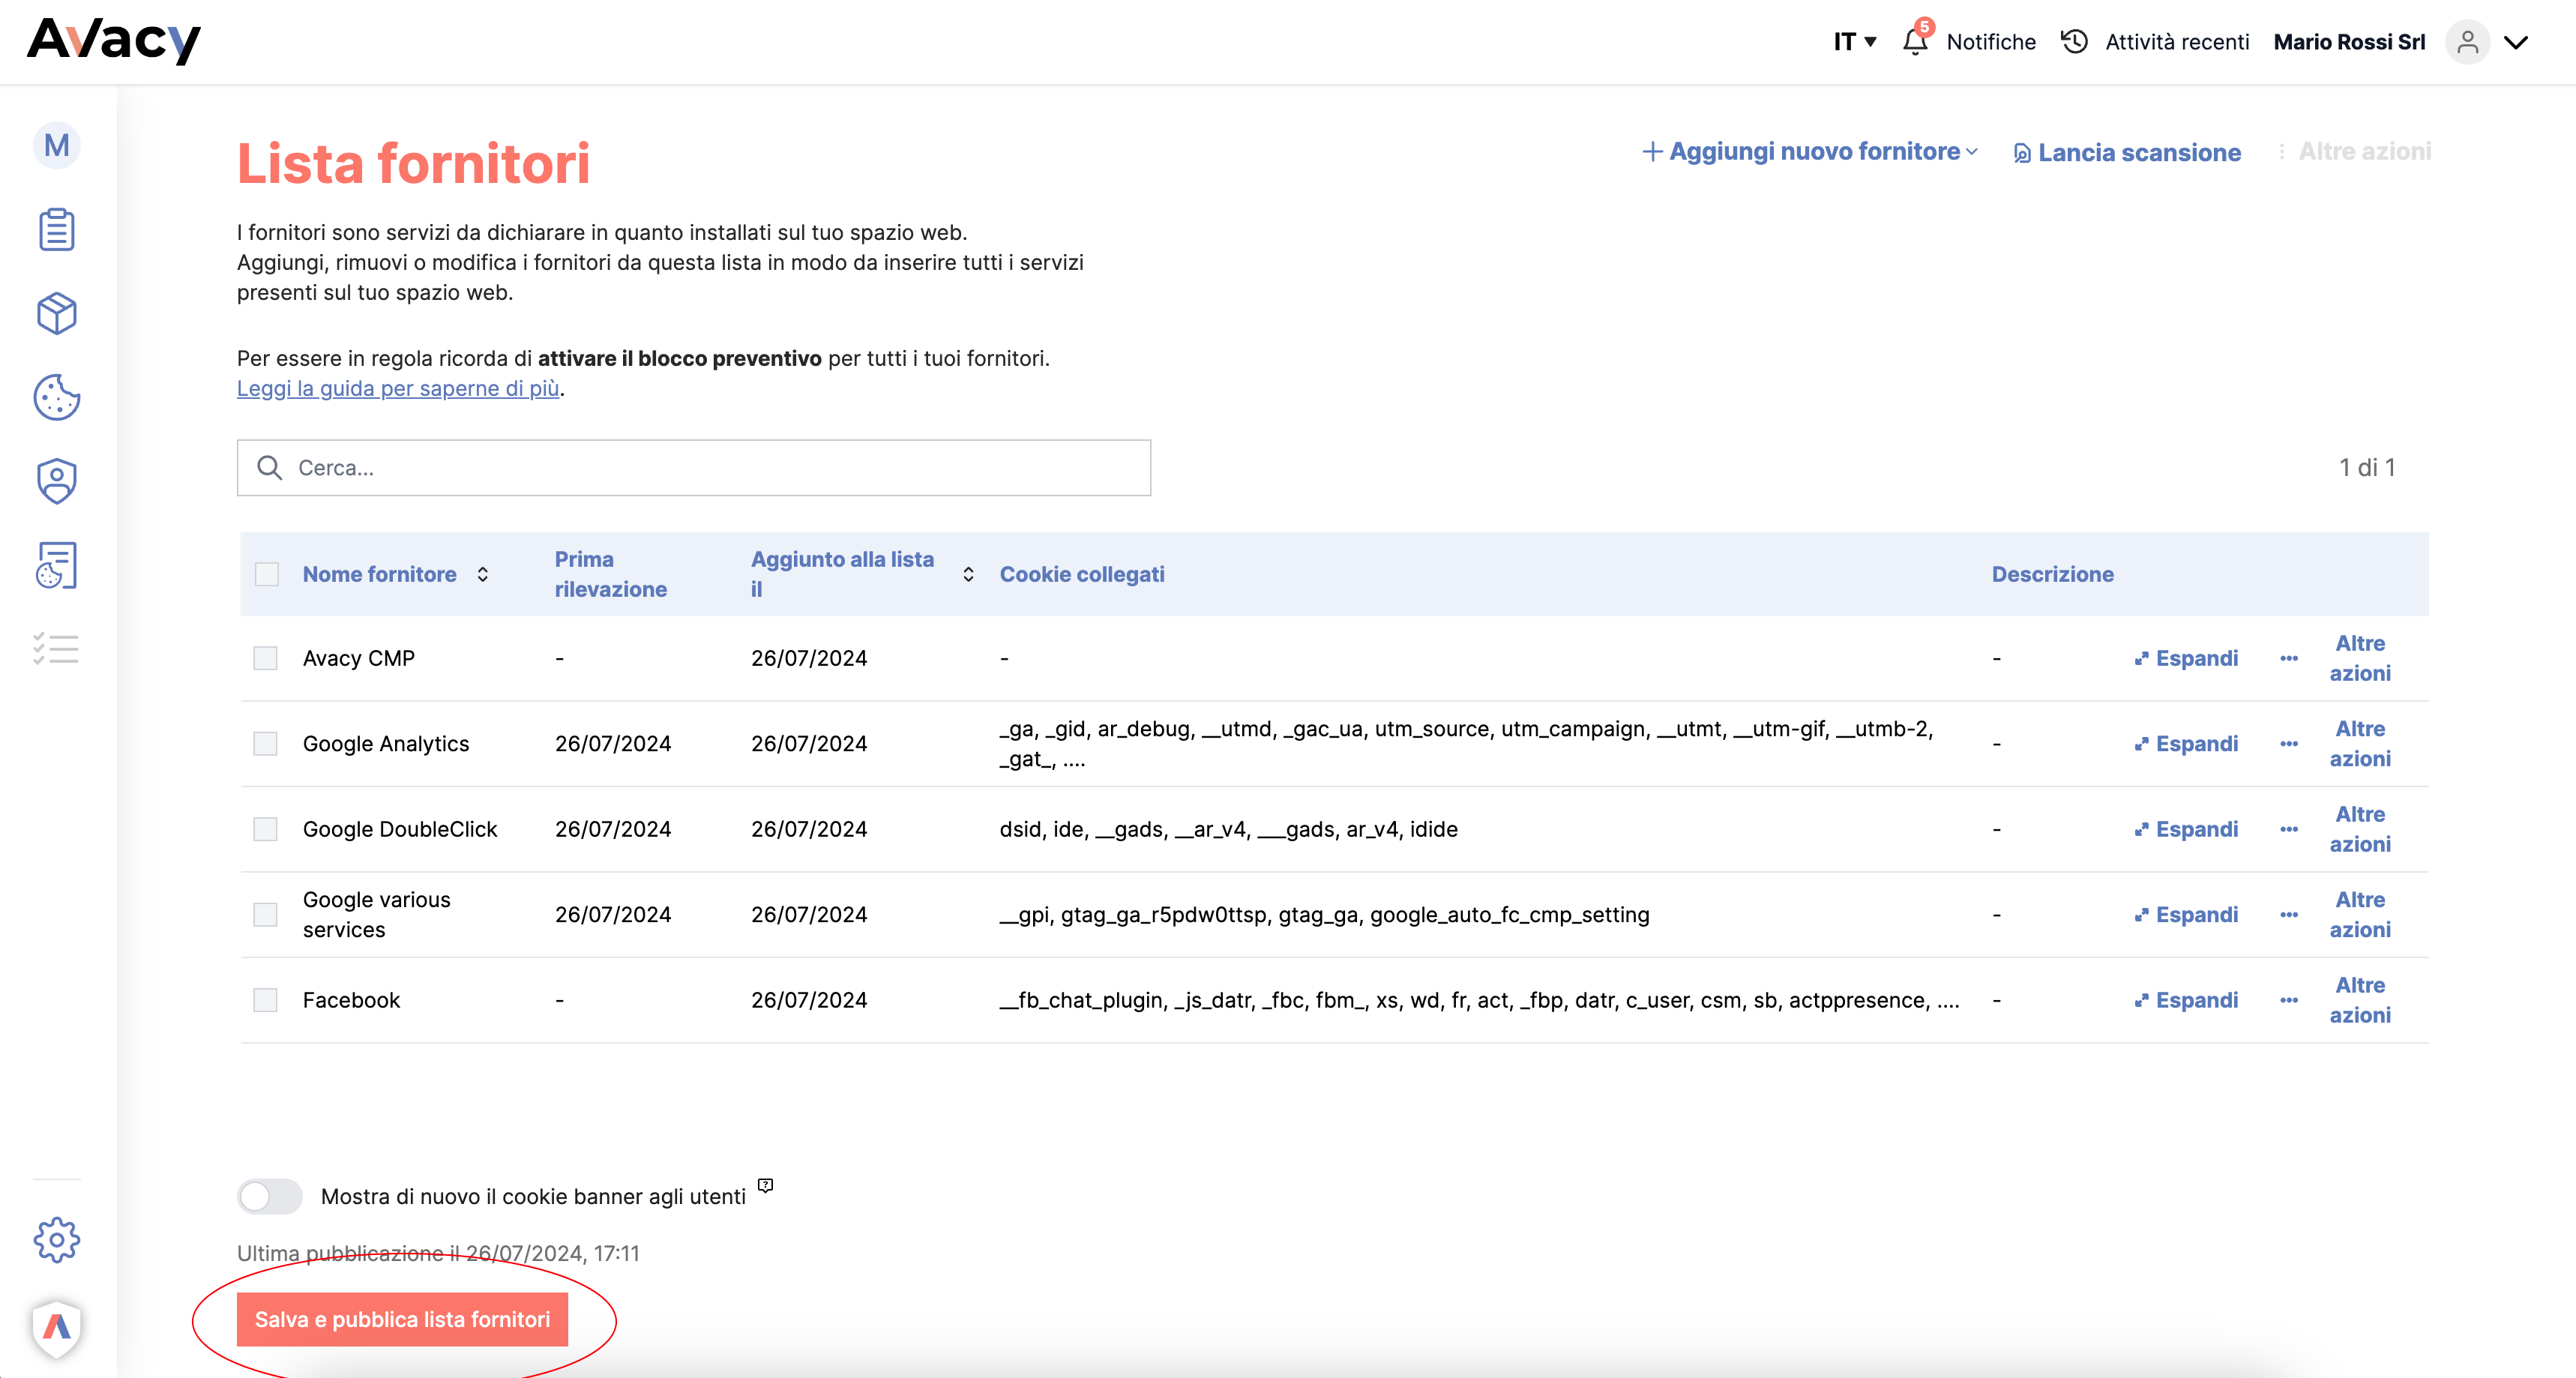Click the Avacy CMP supplier name
Screen dimensions: 2576x1378
coord(359,659)
